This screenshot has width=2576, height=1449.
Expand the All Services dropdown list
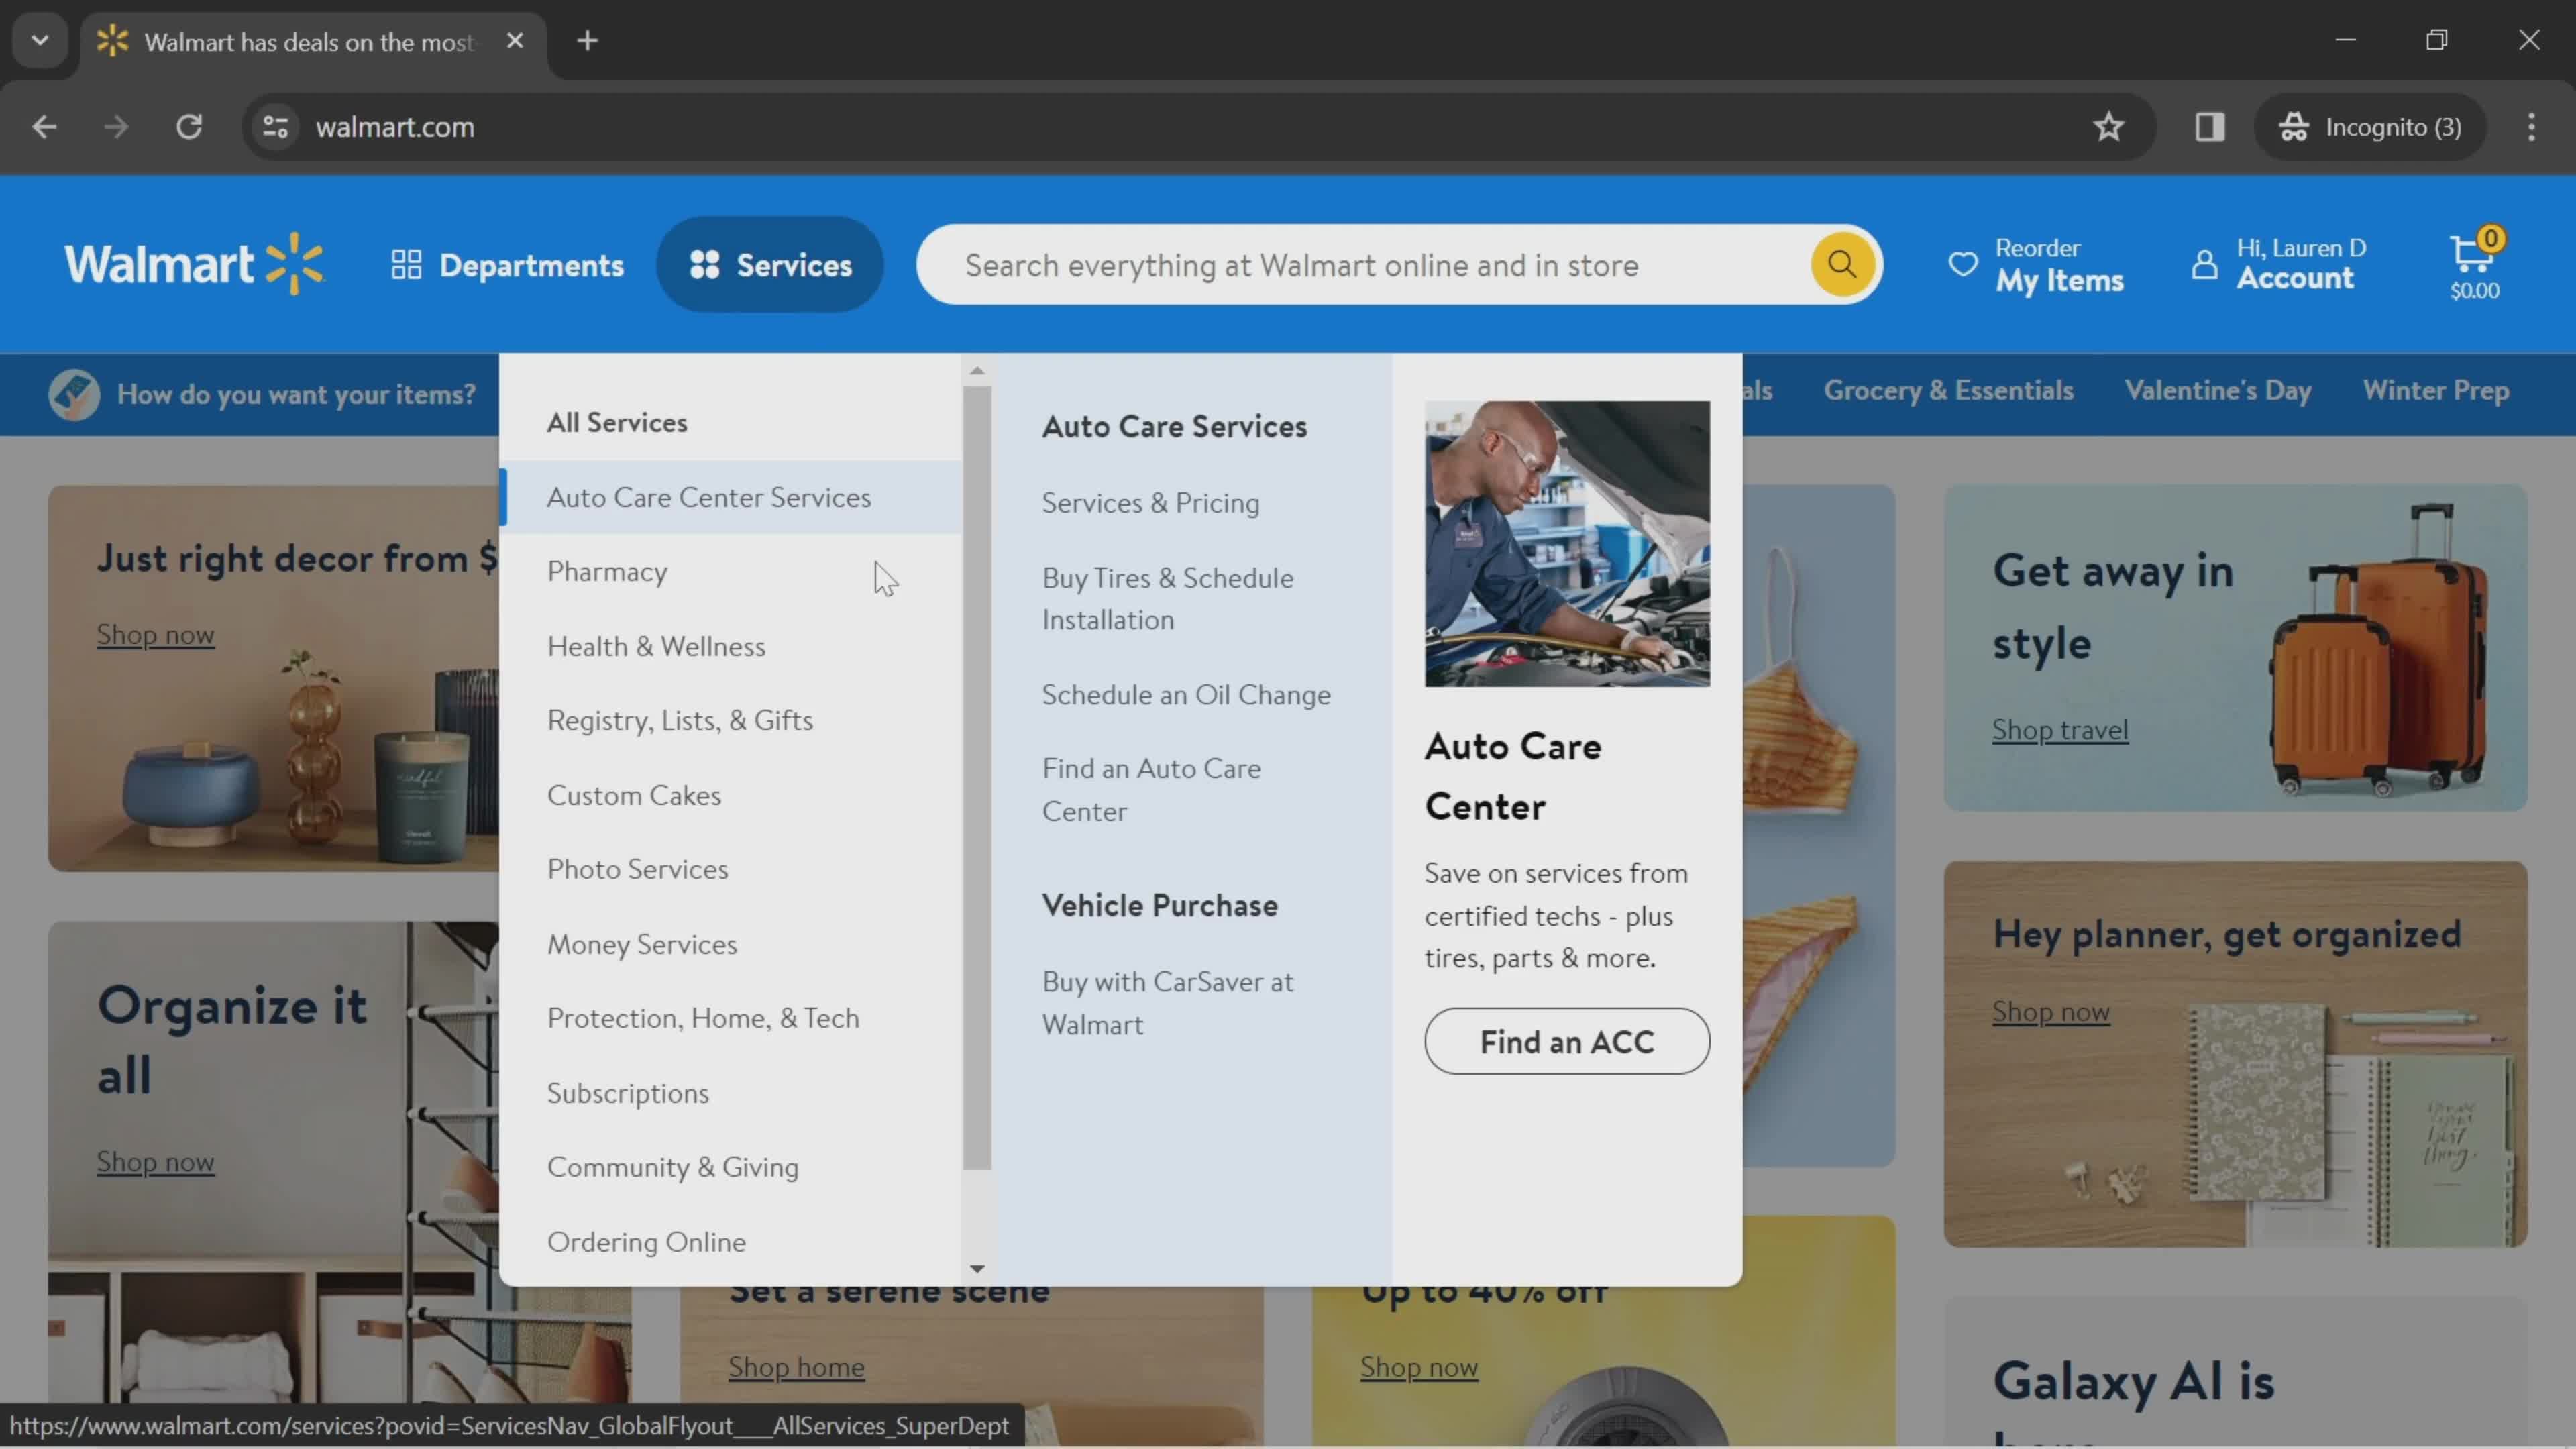[x=617, y=421]
